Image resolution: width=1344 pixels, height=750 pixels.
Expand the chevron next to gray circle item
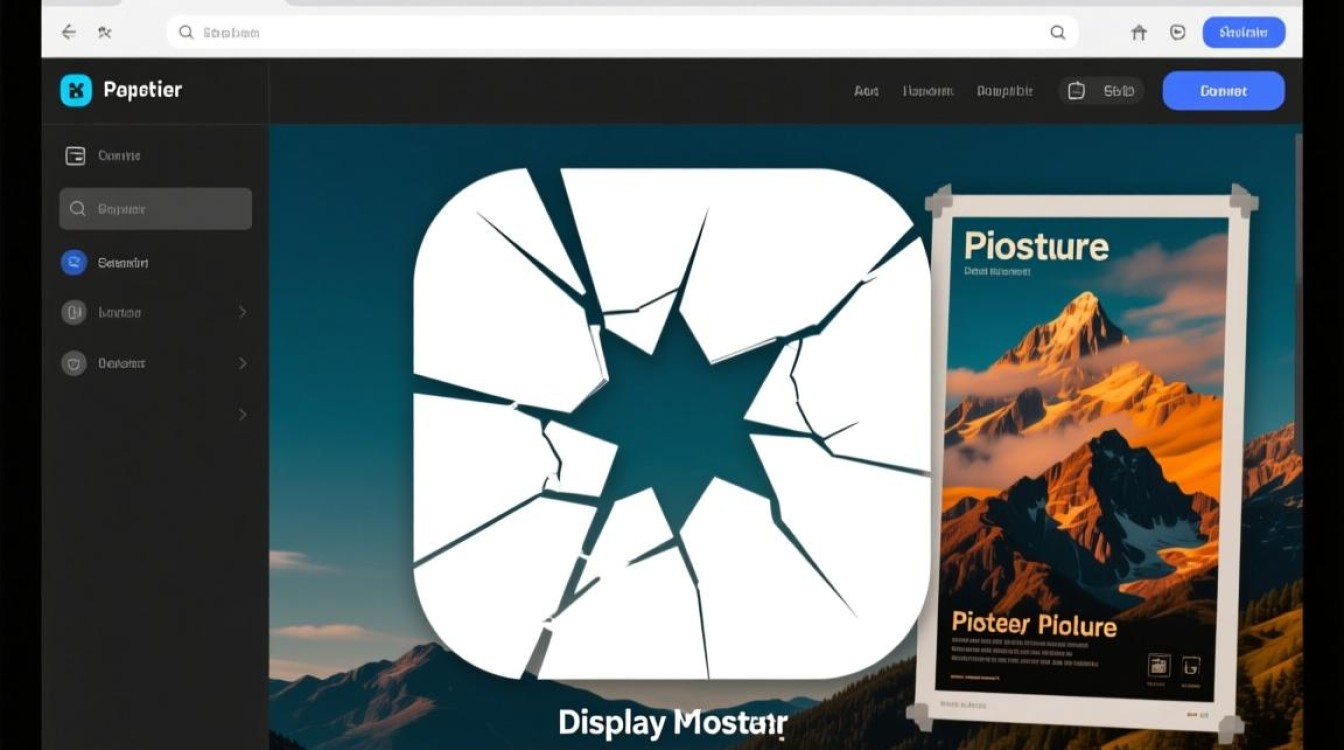pos(242,312)
